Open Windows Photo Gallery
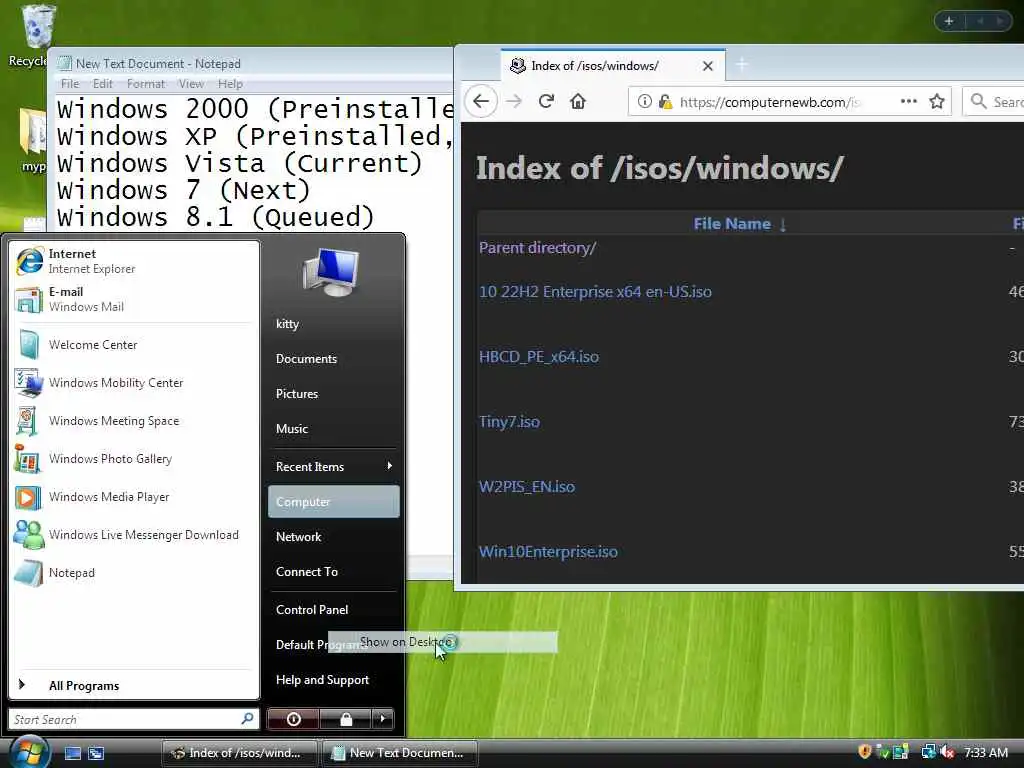Viewport: 1024px width, 768px height. click(x=134, y=458)
